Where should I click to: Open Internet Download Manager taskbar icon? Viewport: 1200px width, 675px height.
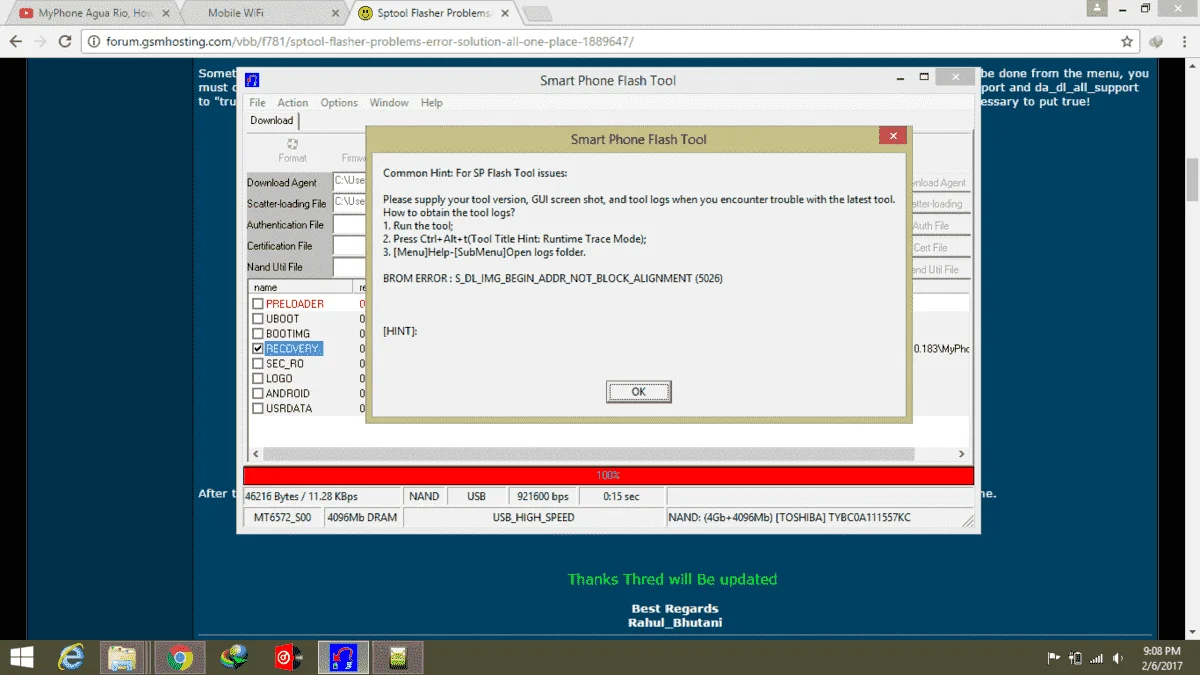coord(236,657)
